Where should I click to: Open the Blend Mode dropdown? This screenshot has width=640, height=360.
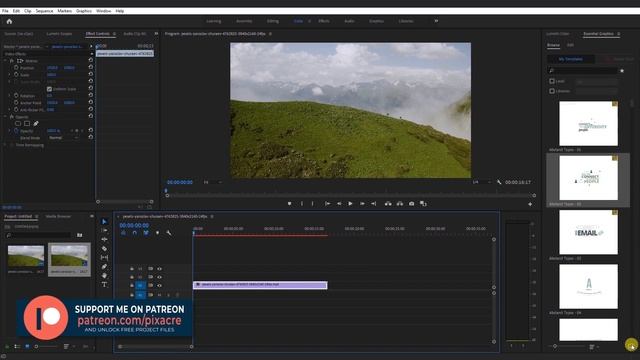tap(63, 138)
